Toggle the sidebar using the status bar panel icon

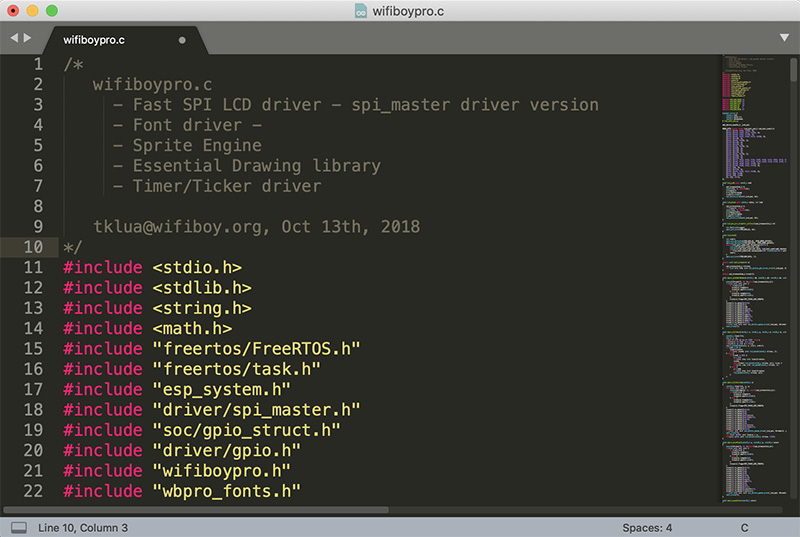[x=19, y=527]
